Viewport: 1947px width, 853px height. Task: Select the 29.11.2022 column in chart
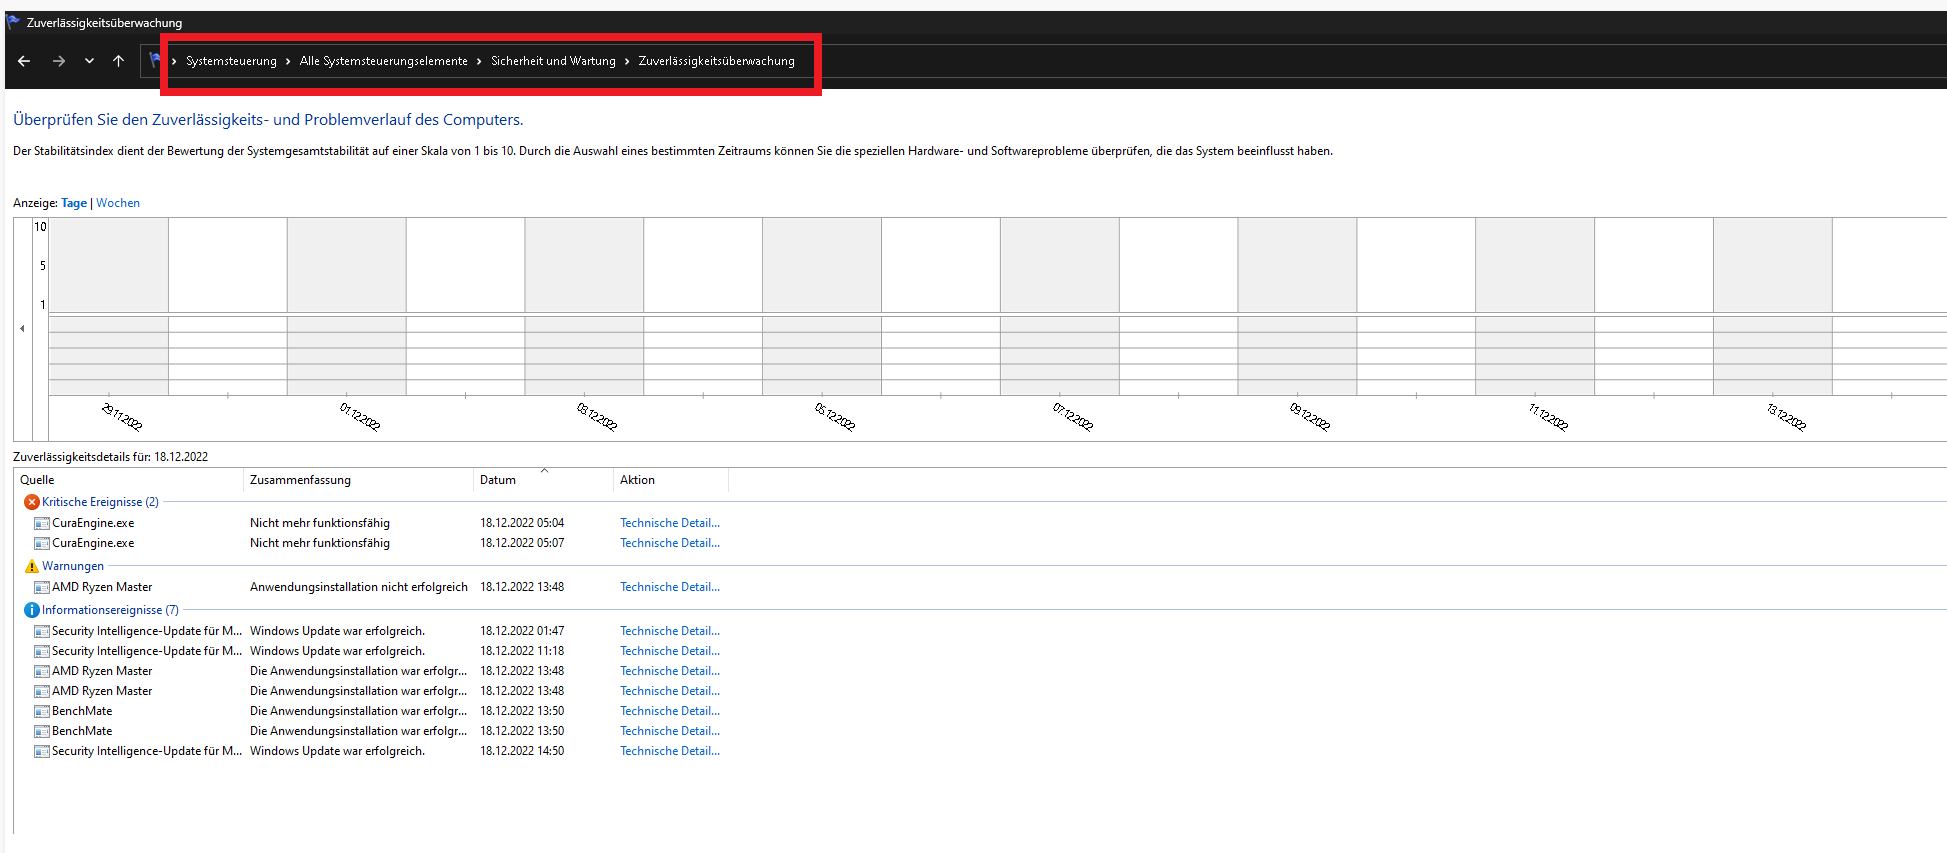[108, 306]
